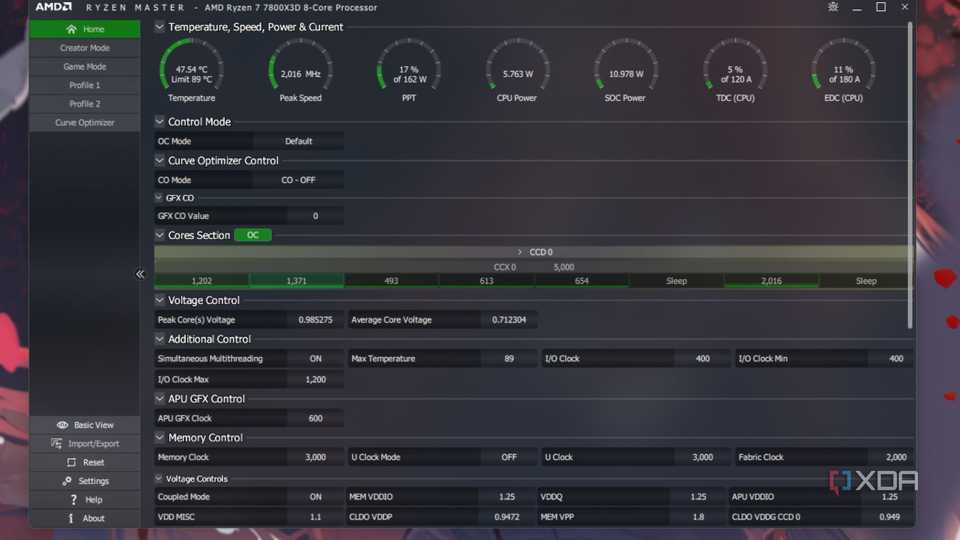Click the Help question mark icon

[73, 499]
